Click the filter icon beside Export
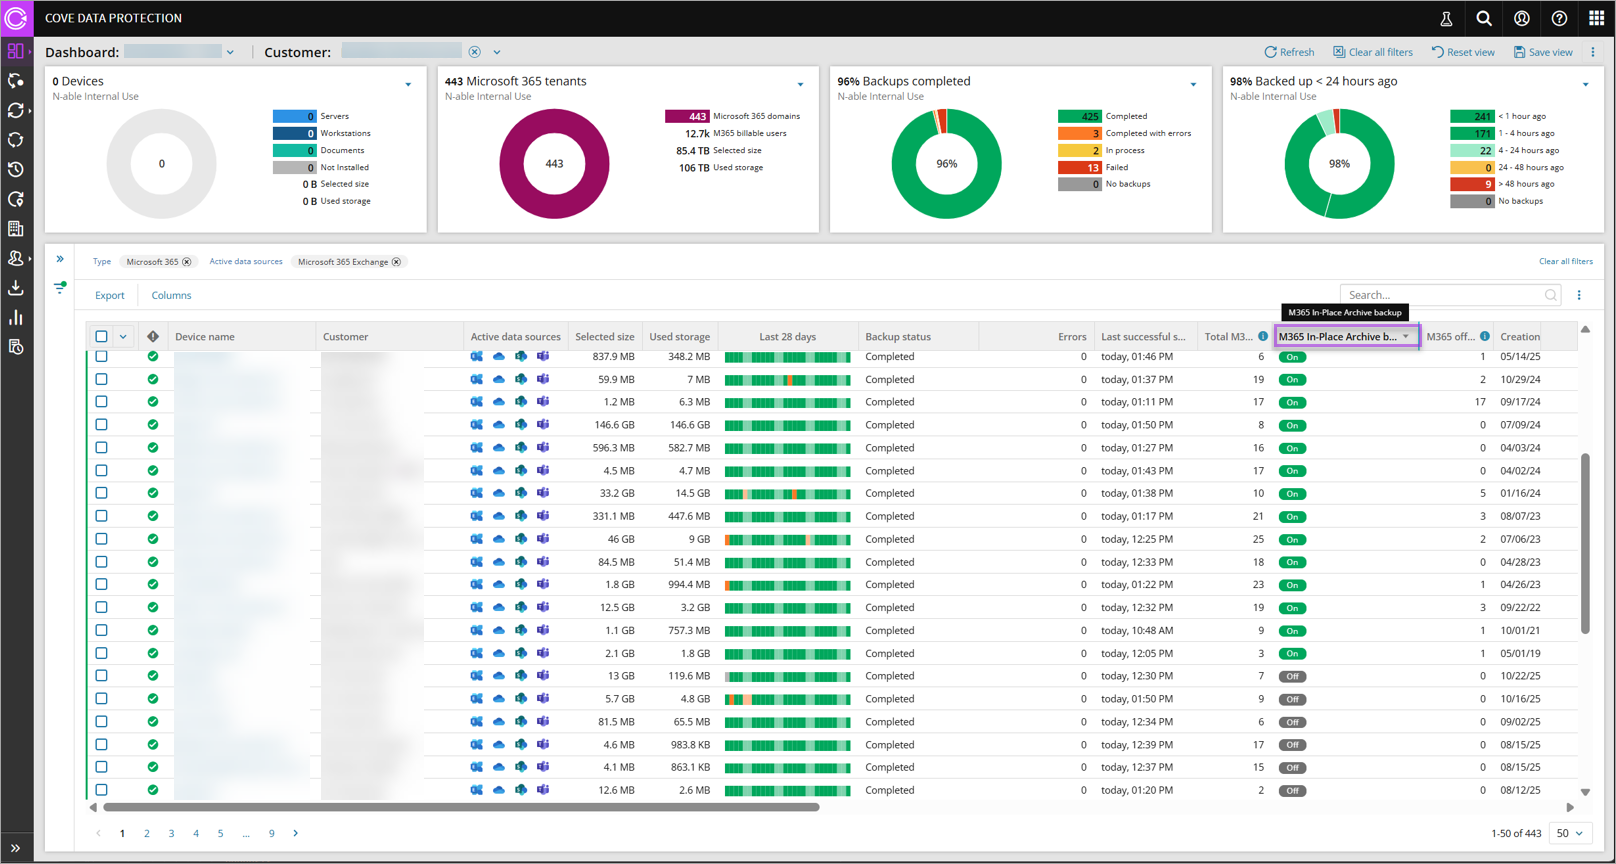The height and width of the screenshot is (864, 1616). click(x=60, y=288)
